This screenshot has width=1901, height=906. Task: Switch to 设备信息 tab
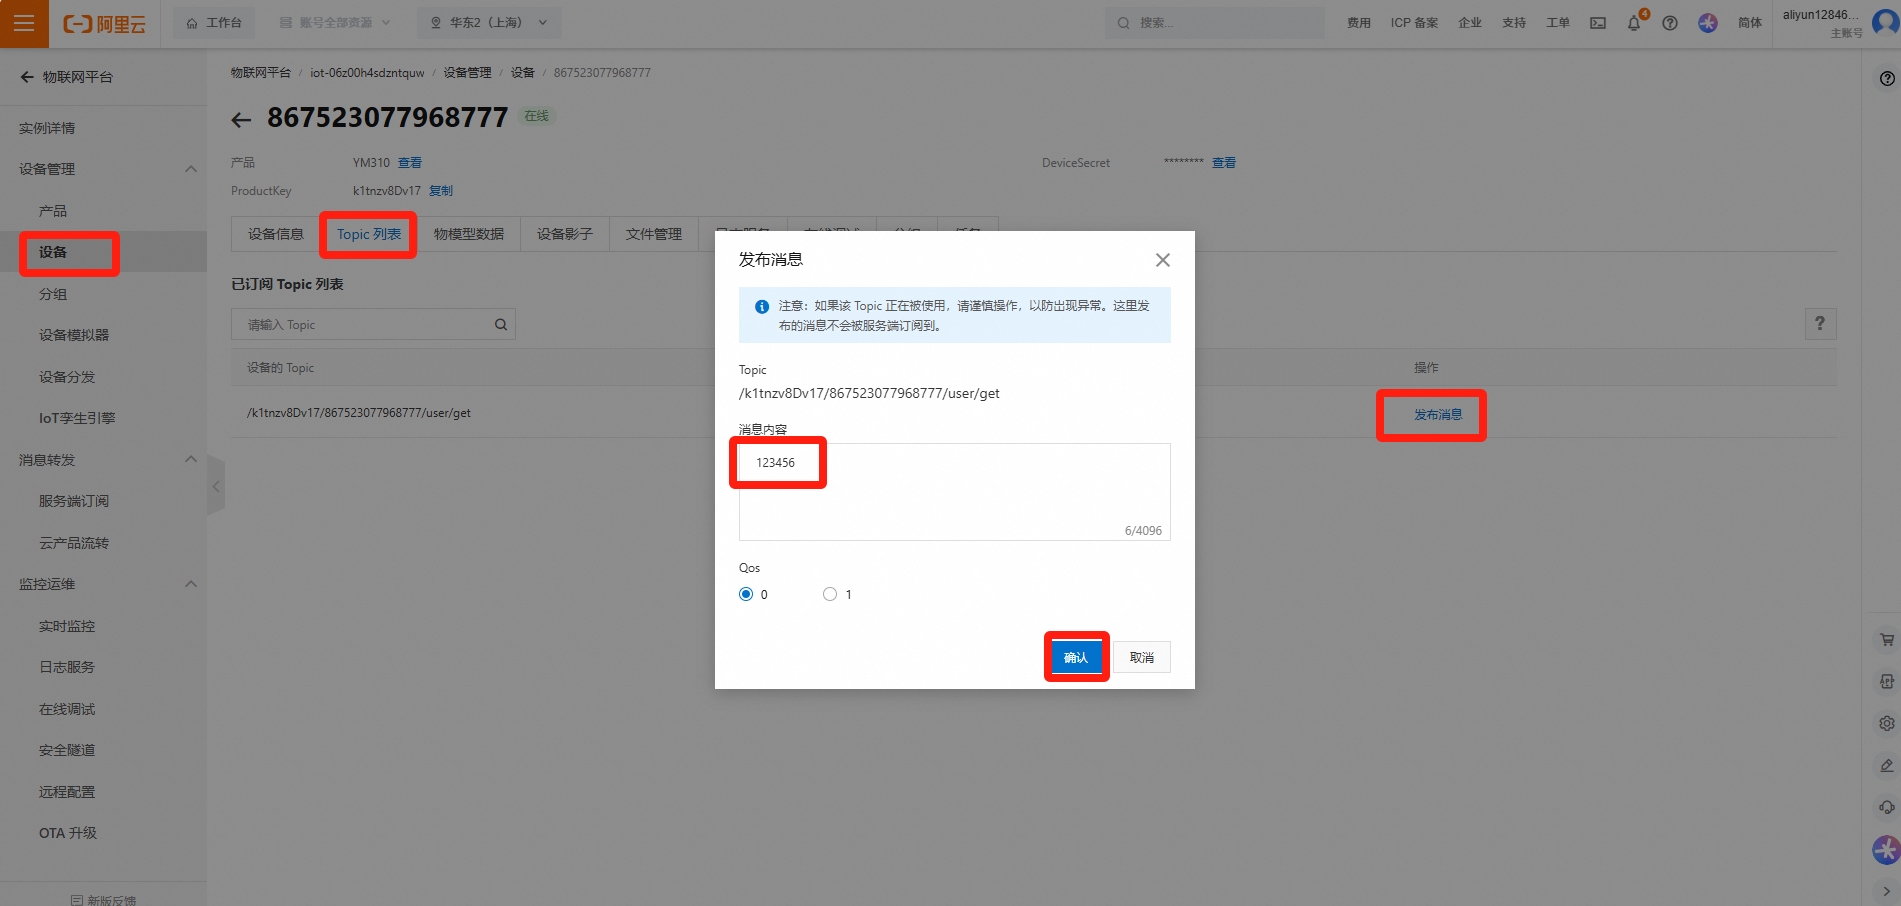(276, 234)
